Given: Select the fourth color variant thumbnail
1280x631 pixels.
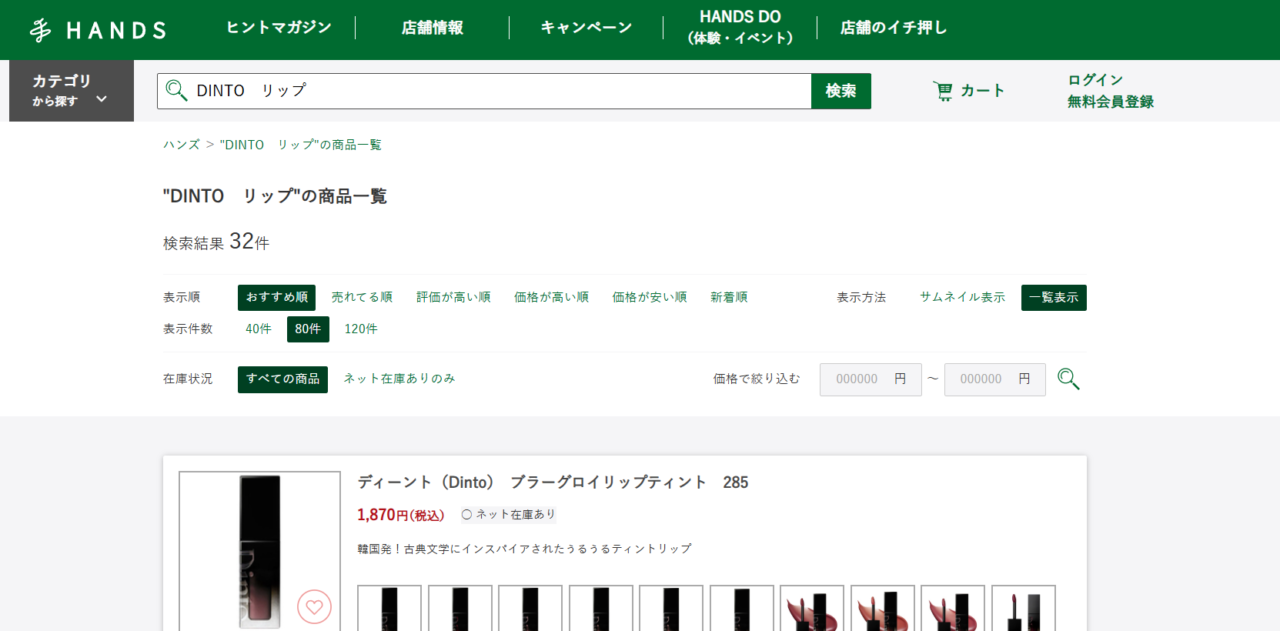Looking at the screenshot, I should click(x=601, y=608).
